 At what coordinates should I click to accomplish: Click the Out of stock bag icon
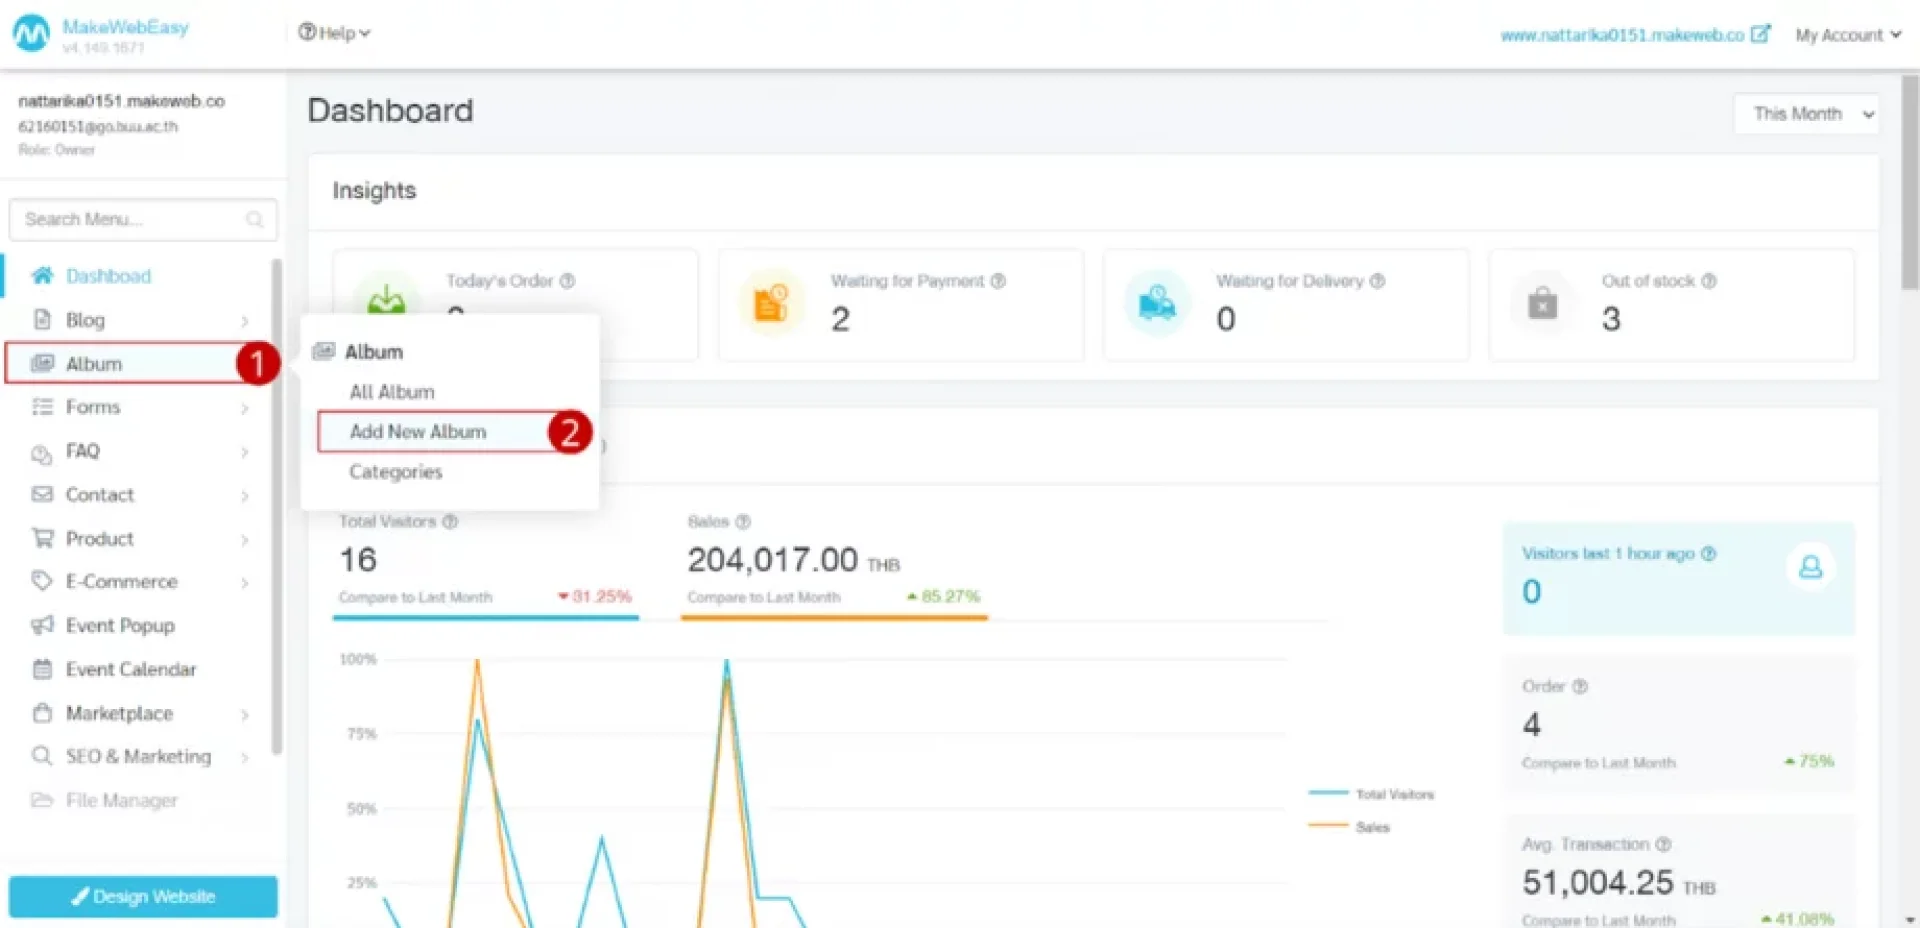tap(1542, 302)
